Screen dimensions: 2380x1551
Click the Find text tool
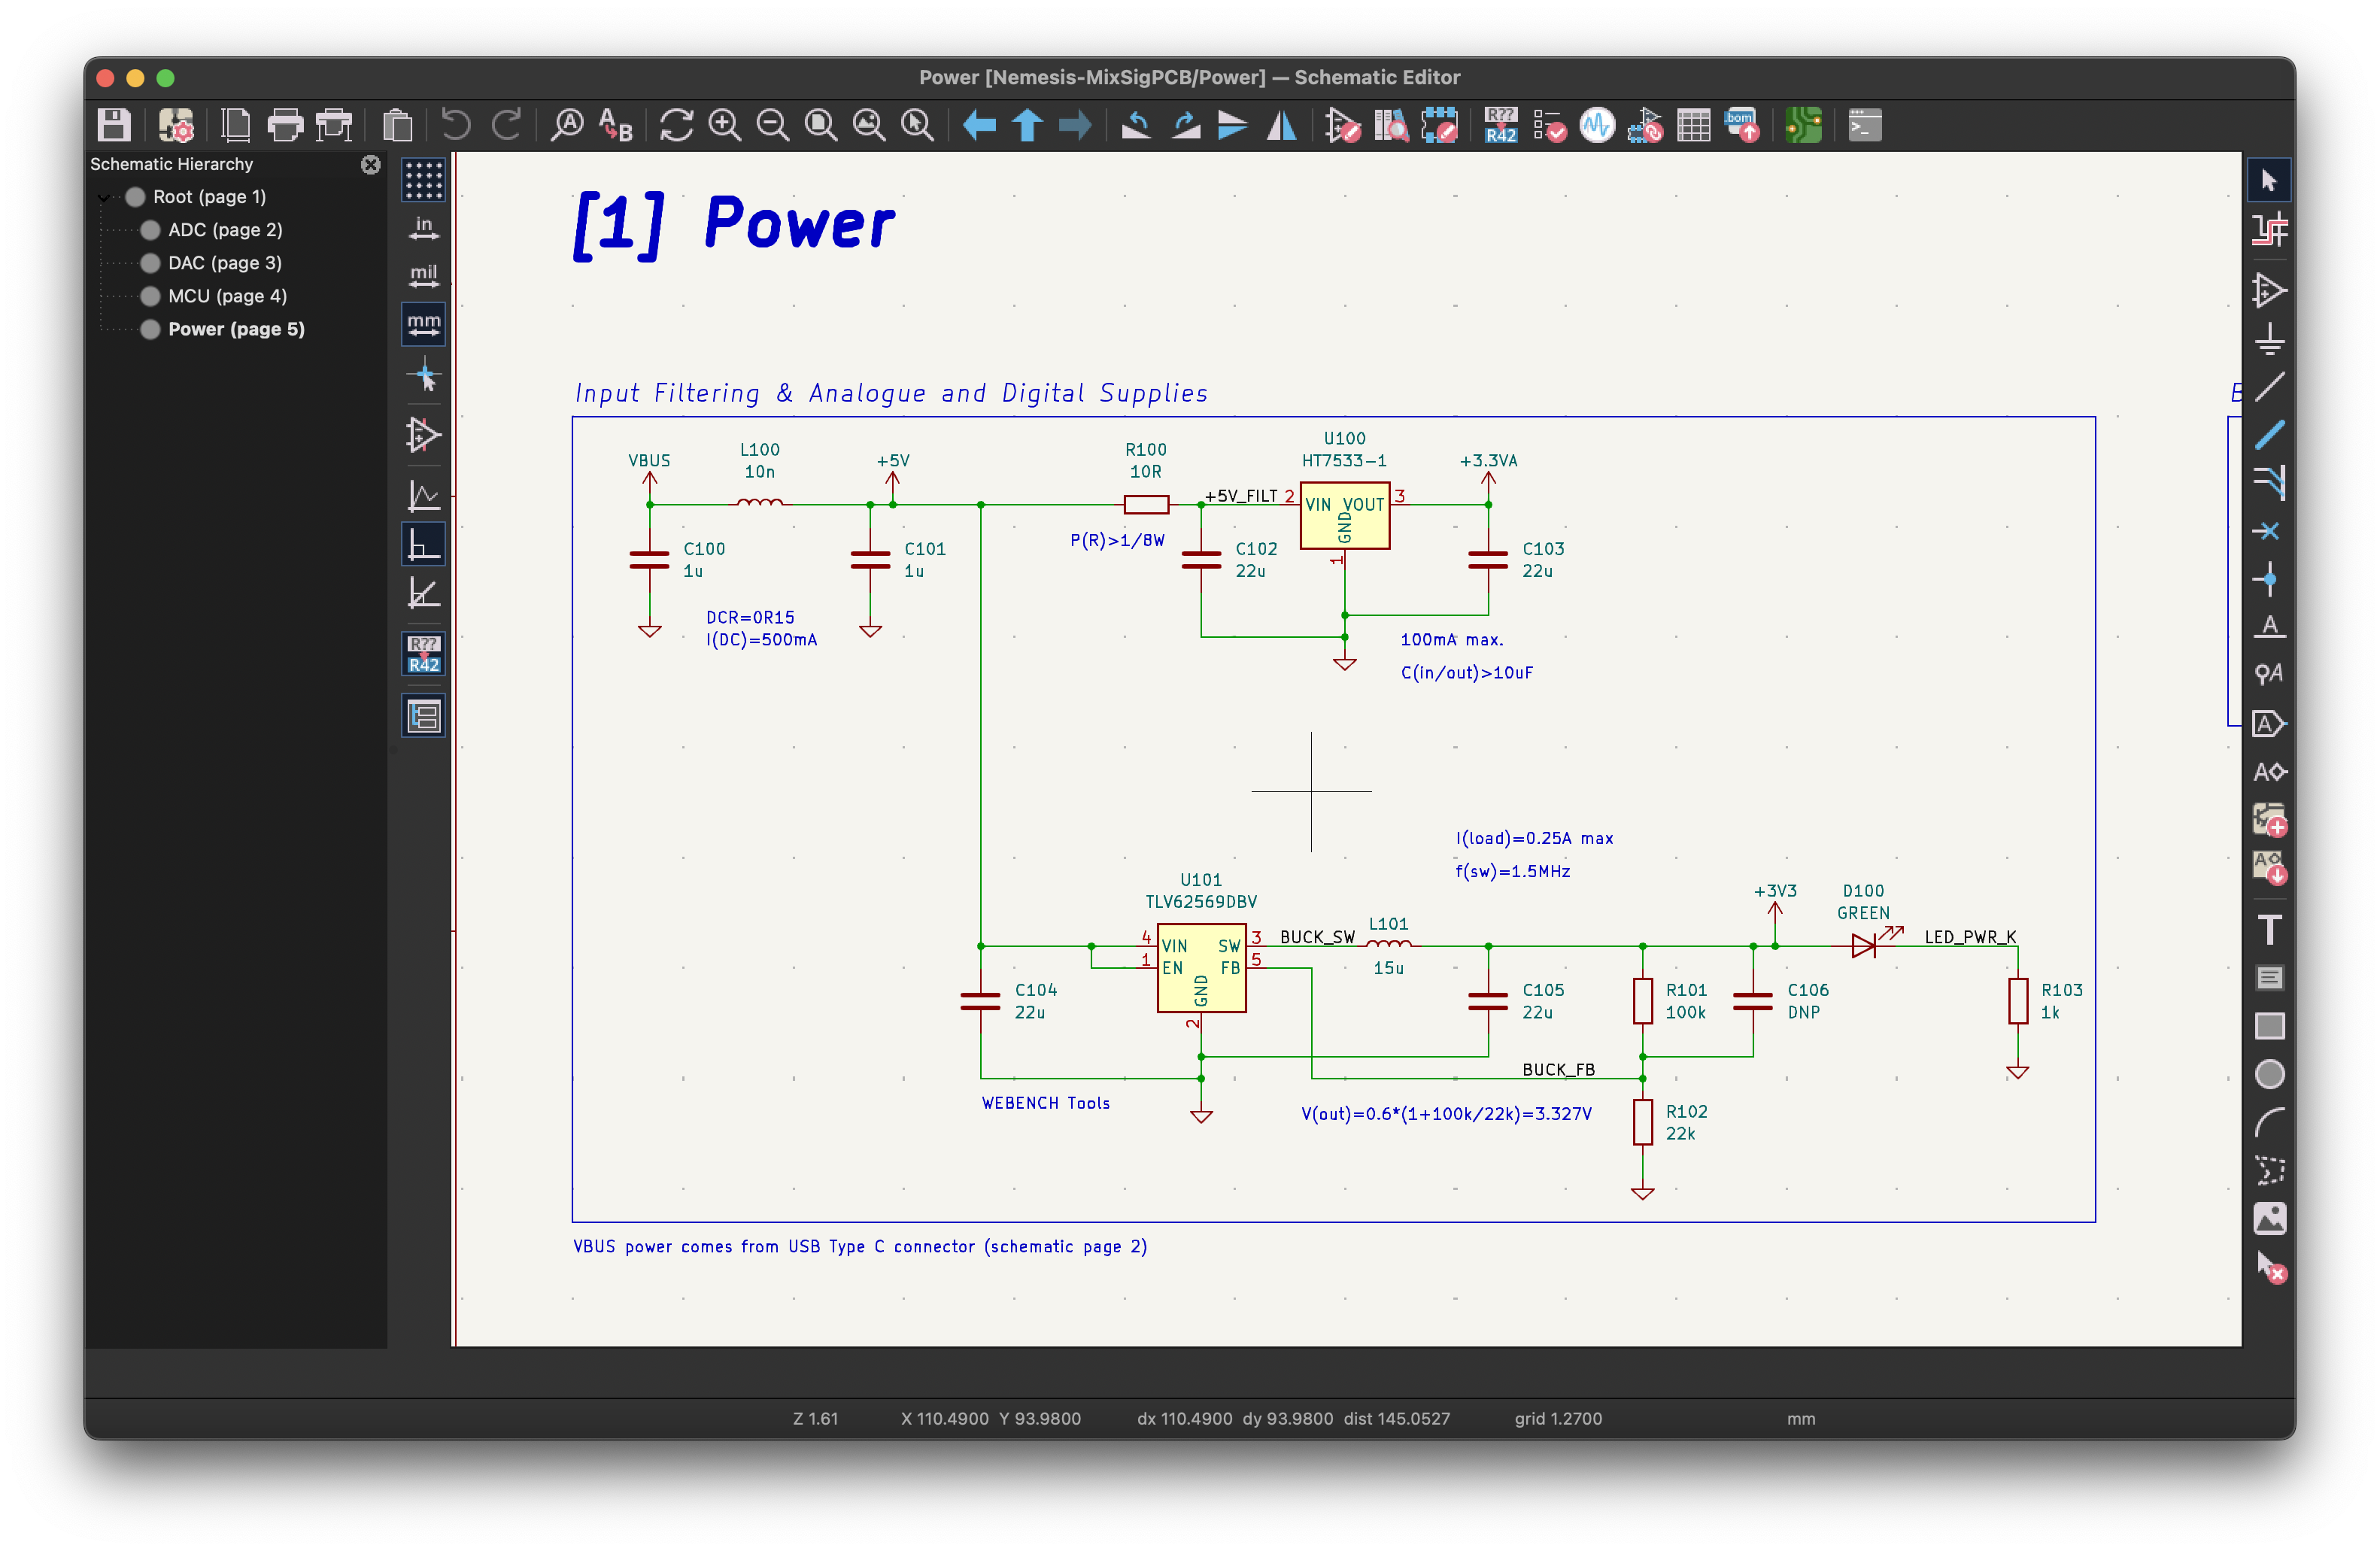point(567,126)
